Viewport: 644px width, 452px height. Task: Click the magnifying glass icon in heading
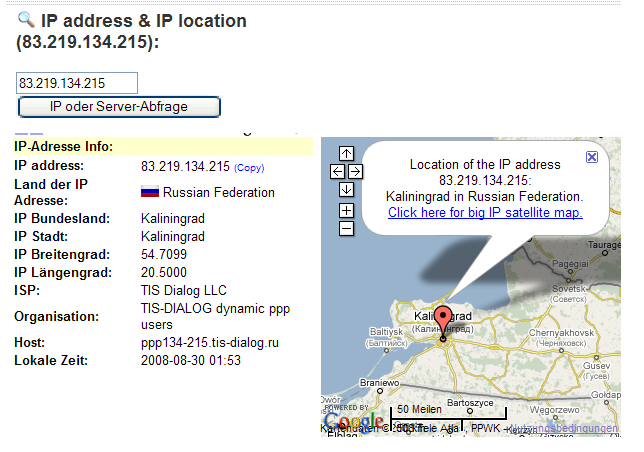[26, 20]
